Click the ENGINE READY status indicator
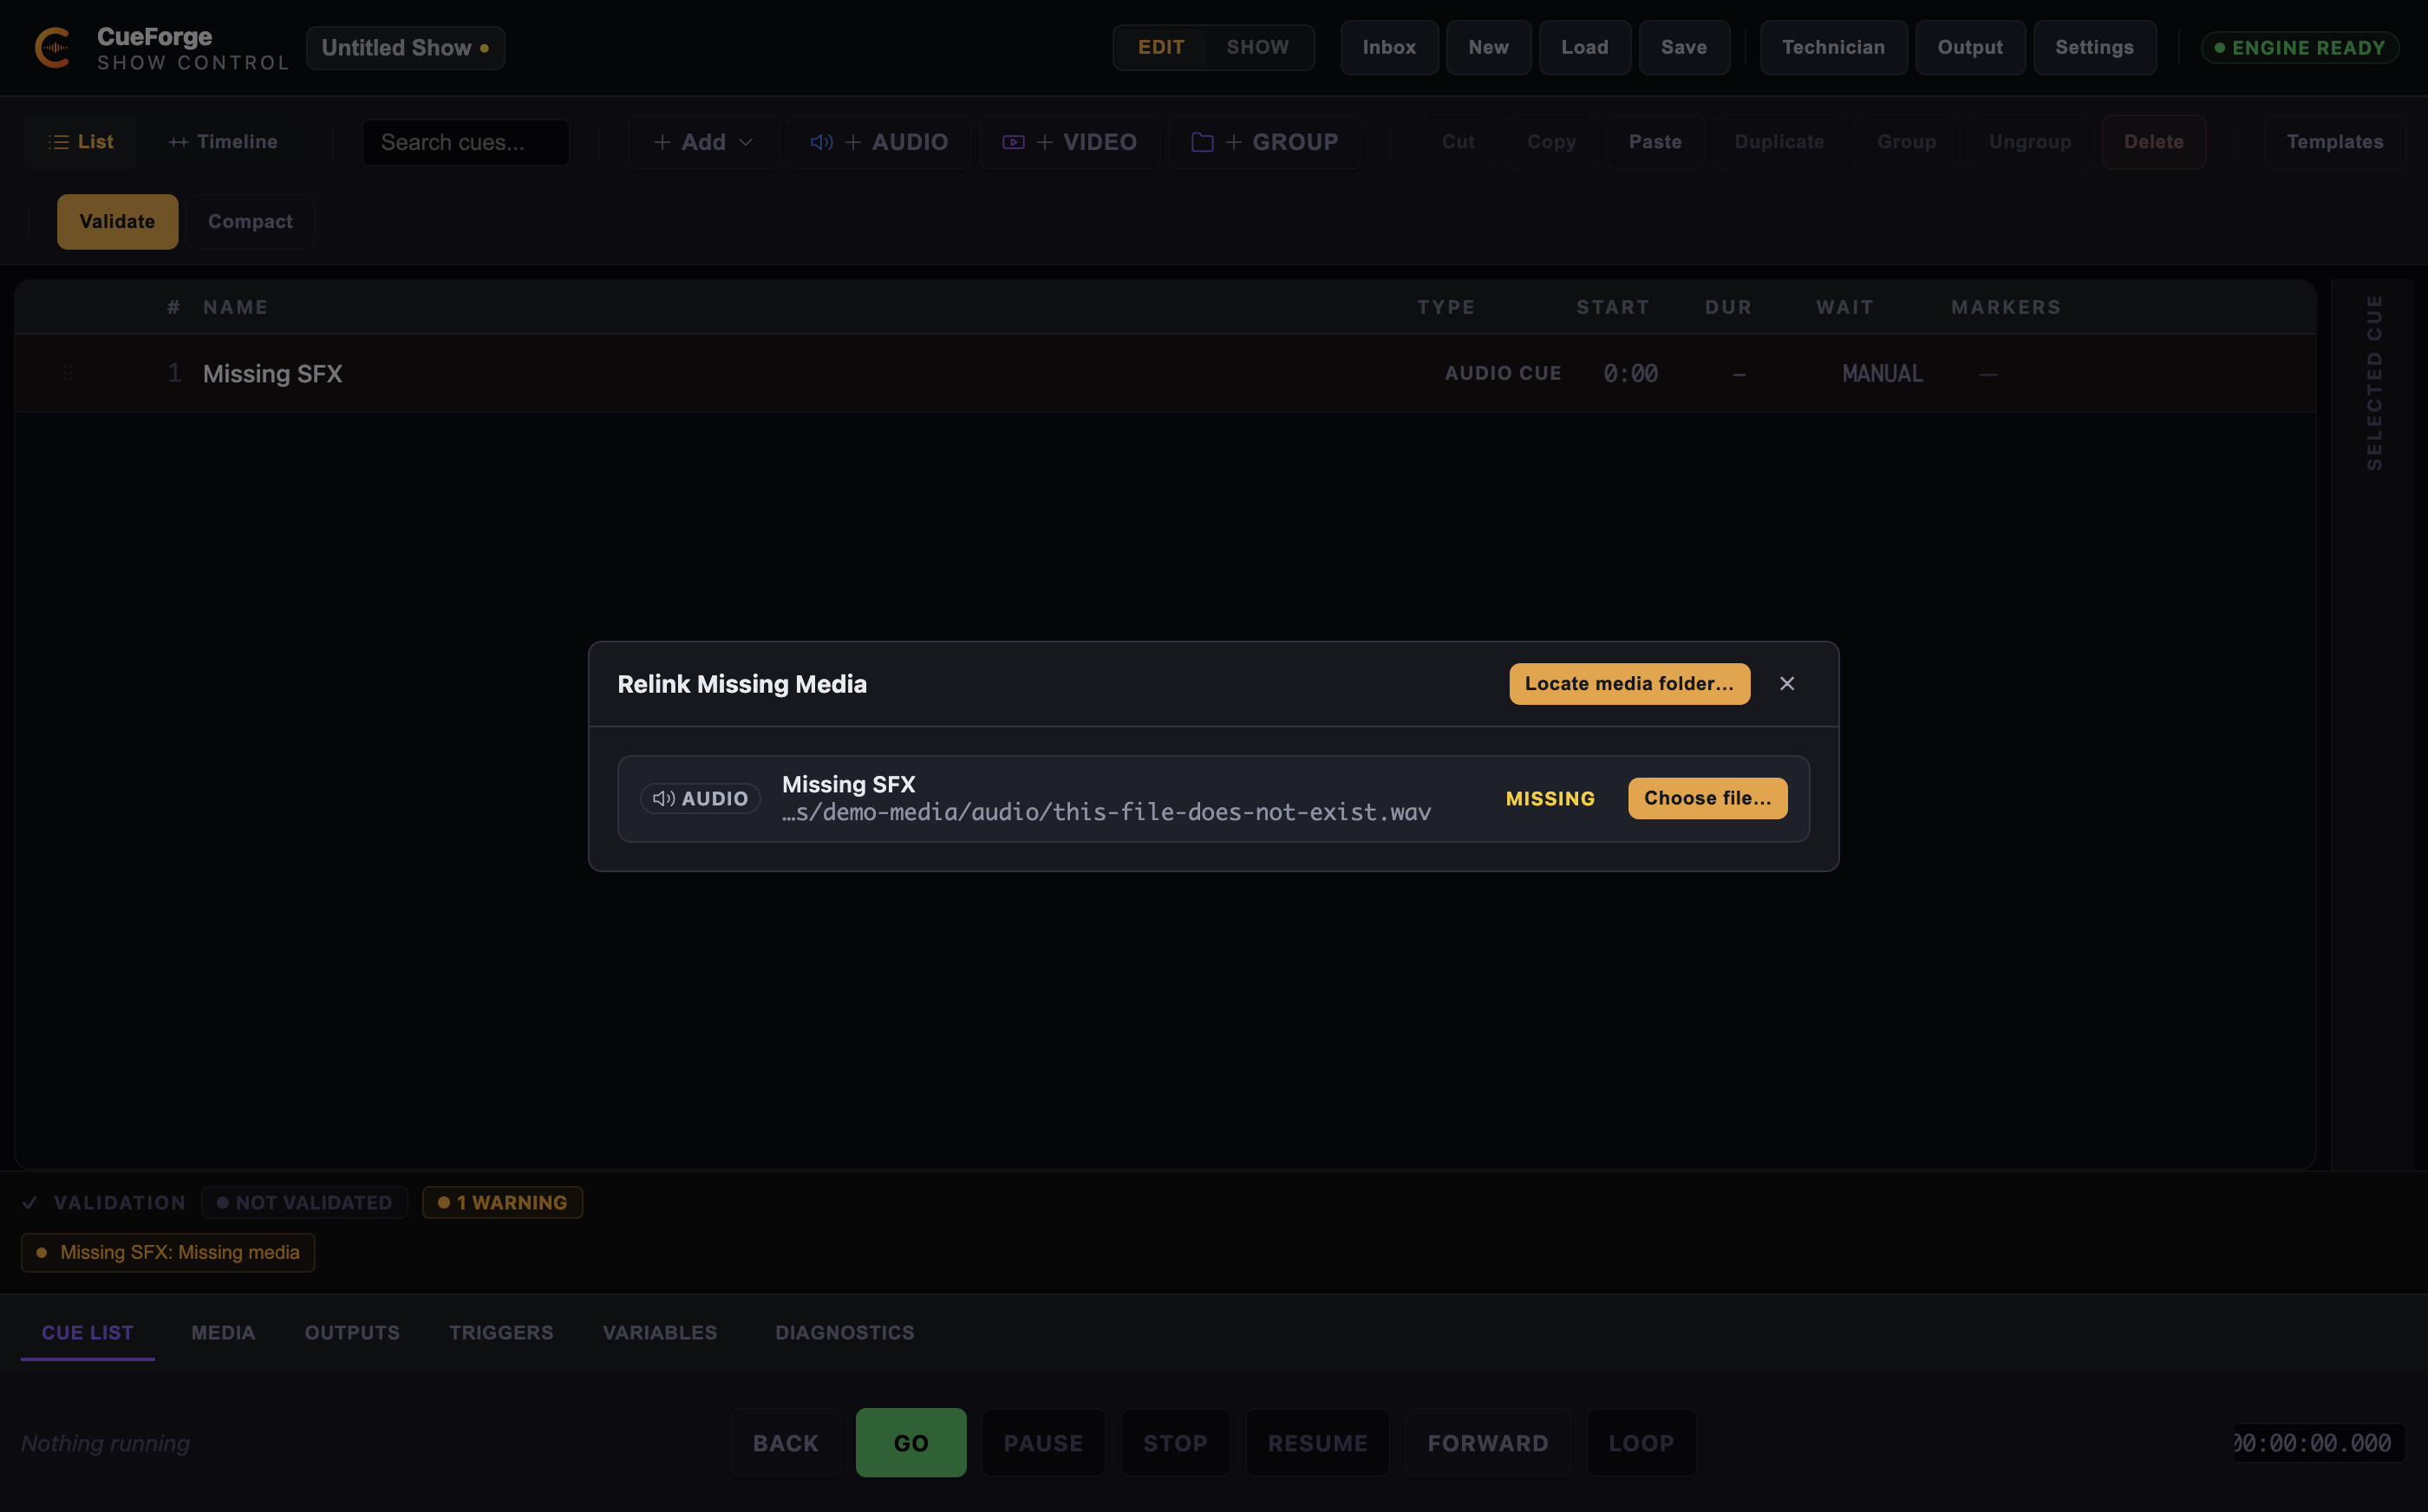This screenshot has height=1512, width=2428. click(x=2299, y=48)
